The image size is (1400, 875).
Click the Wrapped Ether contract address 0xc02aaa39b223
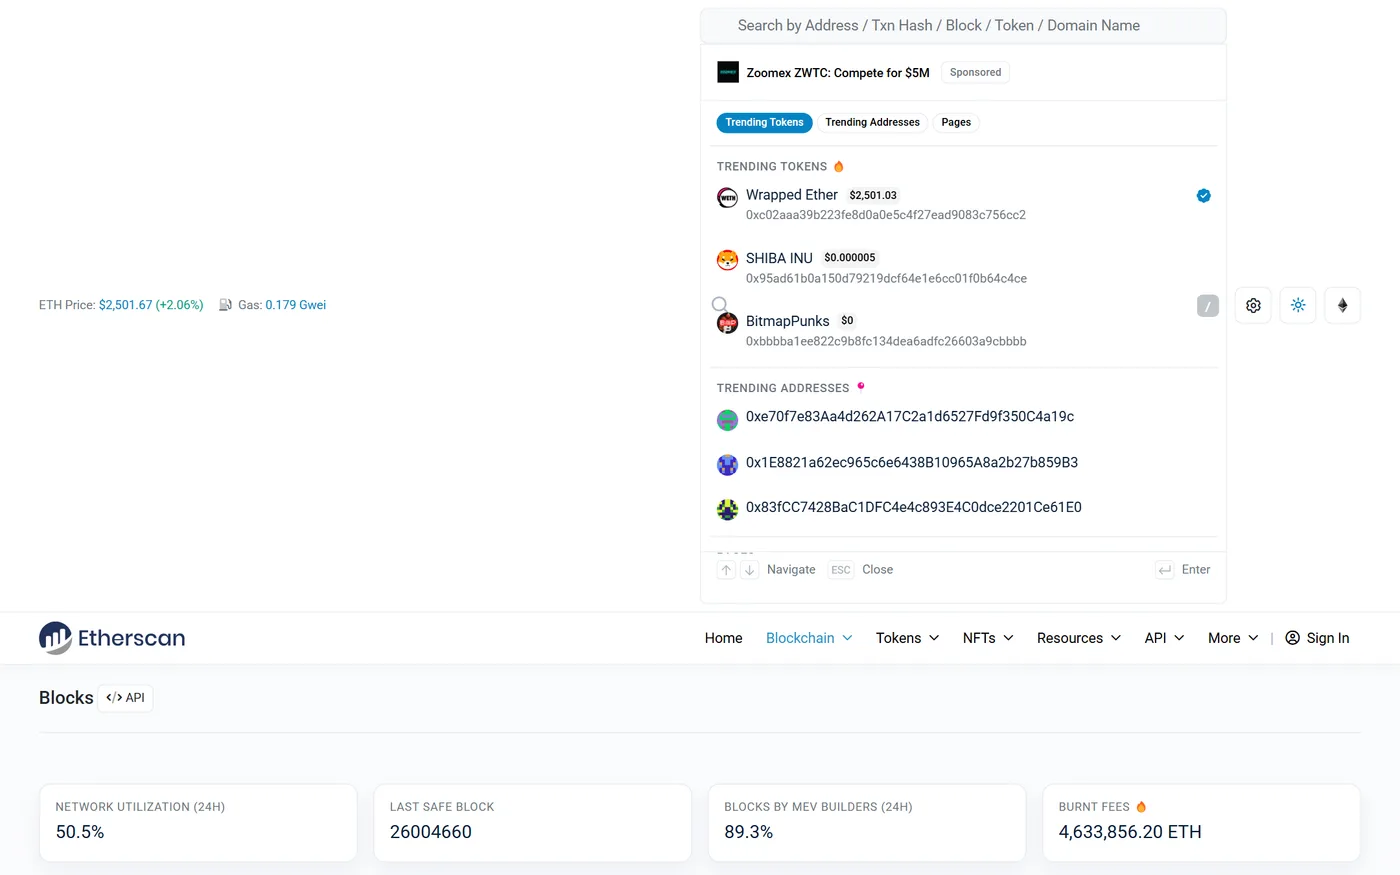point(886,215)
